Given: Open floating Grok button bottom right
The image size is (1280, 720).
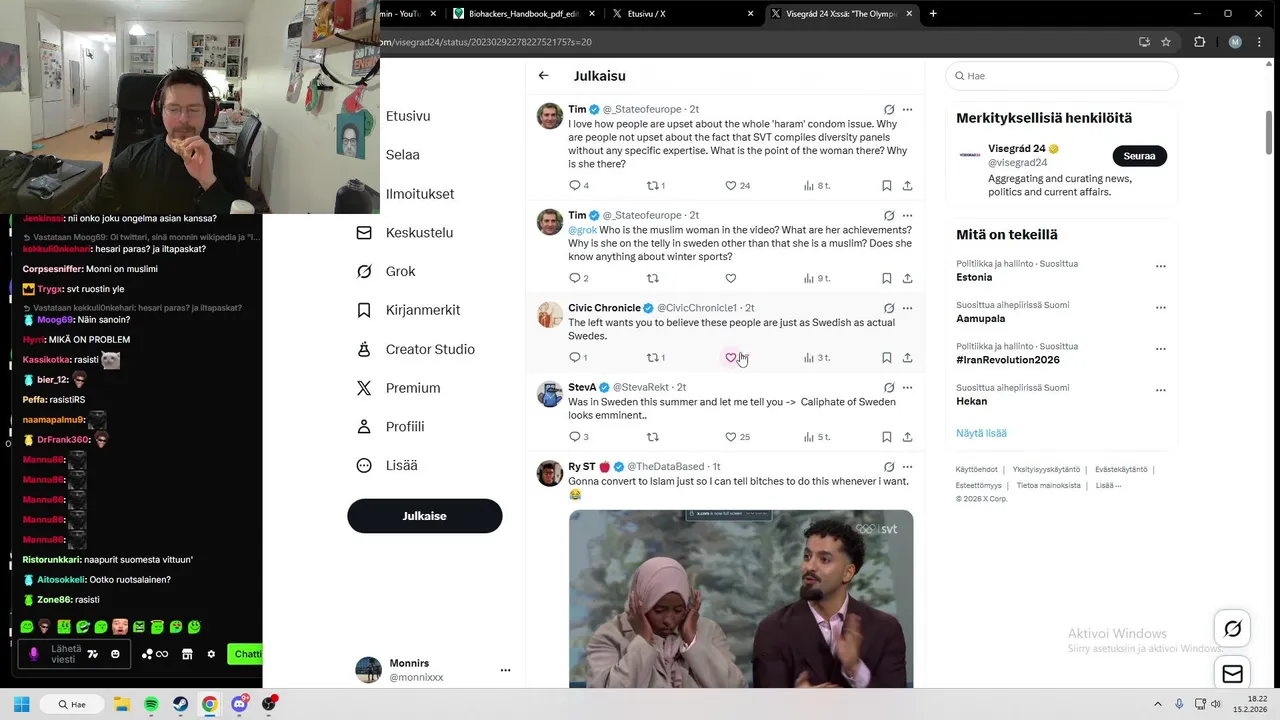Looking at the screenshot, I should (1233, 629).
